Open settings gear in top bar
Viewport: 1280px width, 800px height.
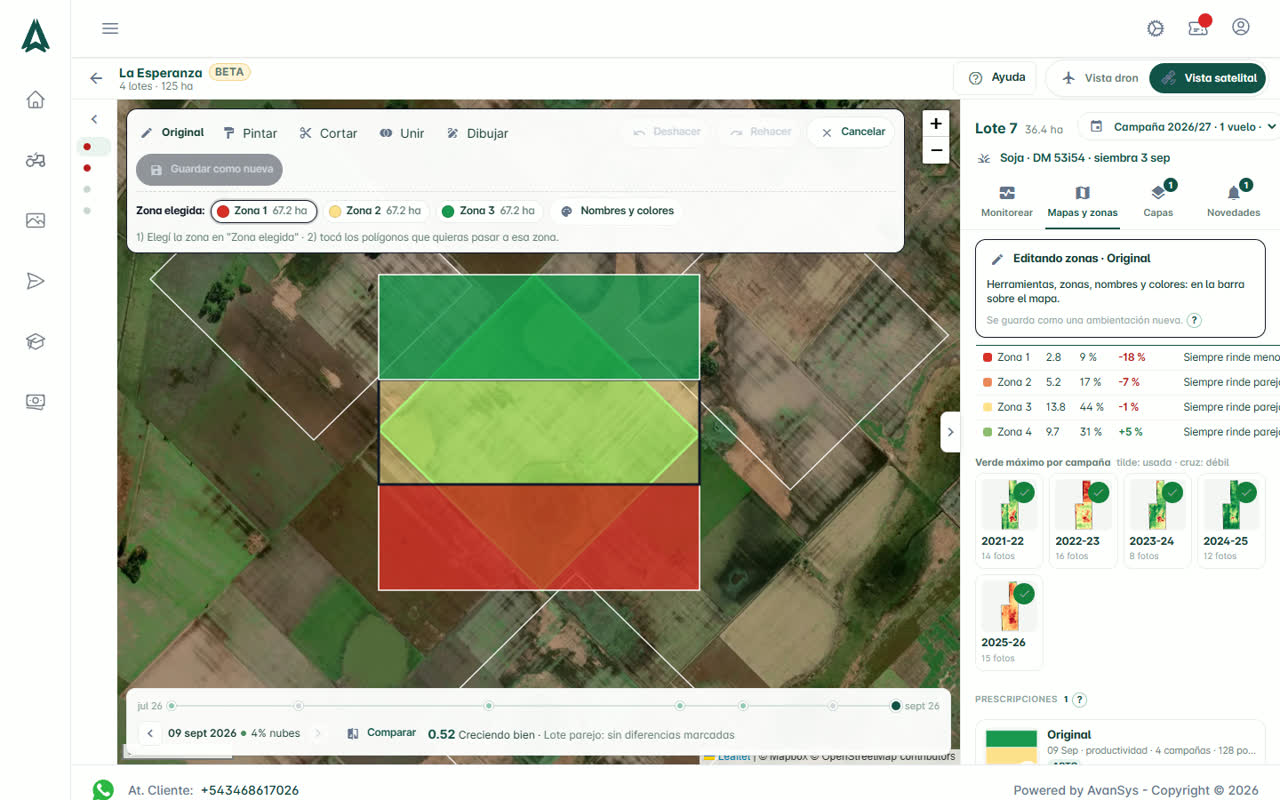coord(1156,28)
